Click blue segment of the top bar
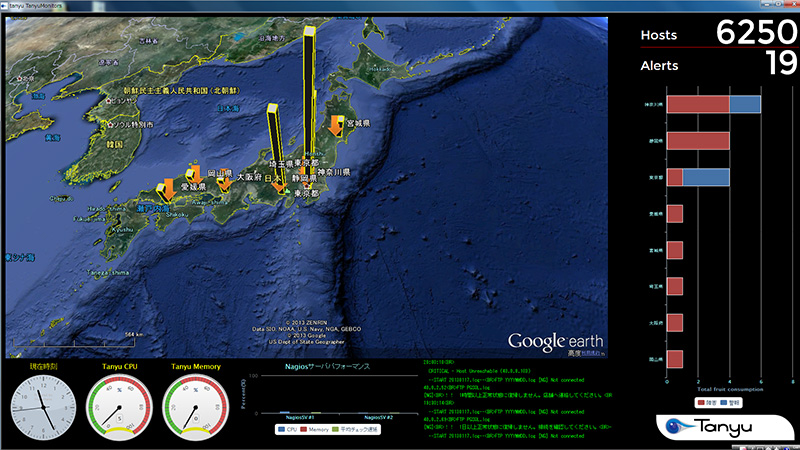This screenshot has height=450, width=800. [745, 105]
